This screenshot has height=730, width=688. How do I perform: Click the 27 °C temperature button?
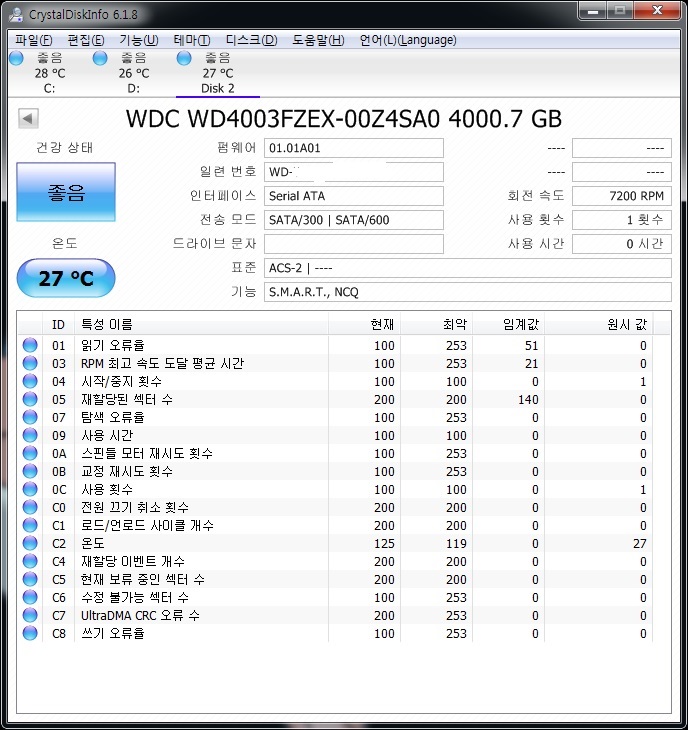click(x=66, y=278)
